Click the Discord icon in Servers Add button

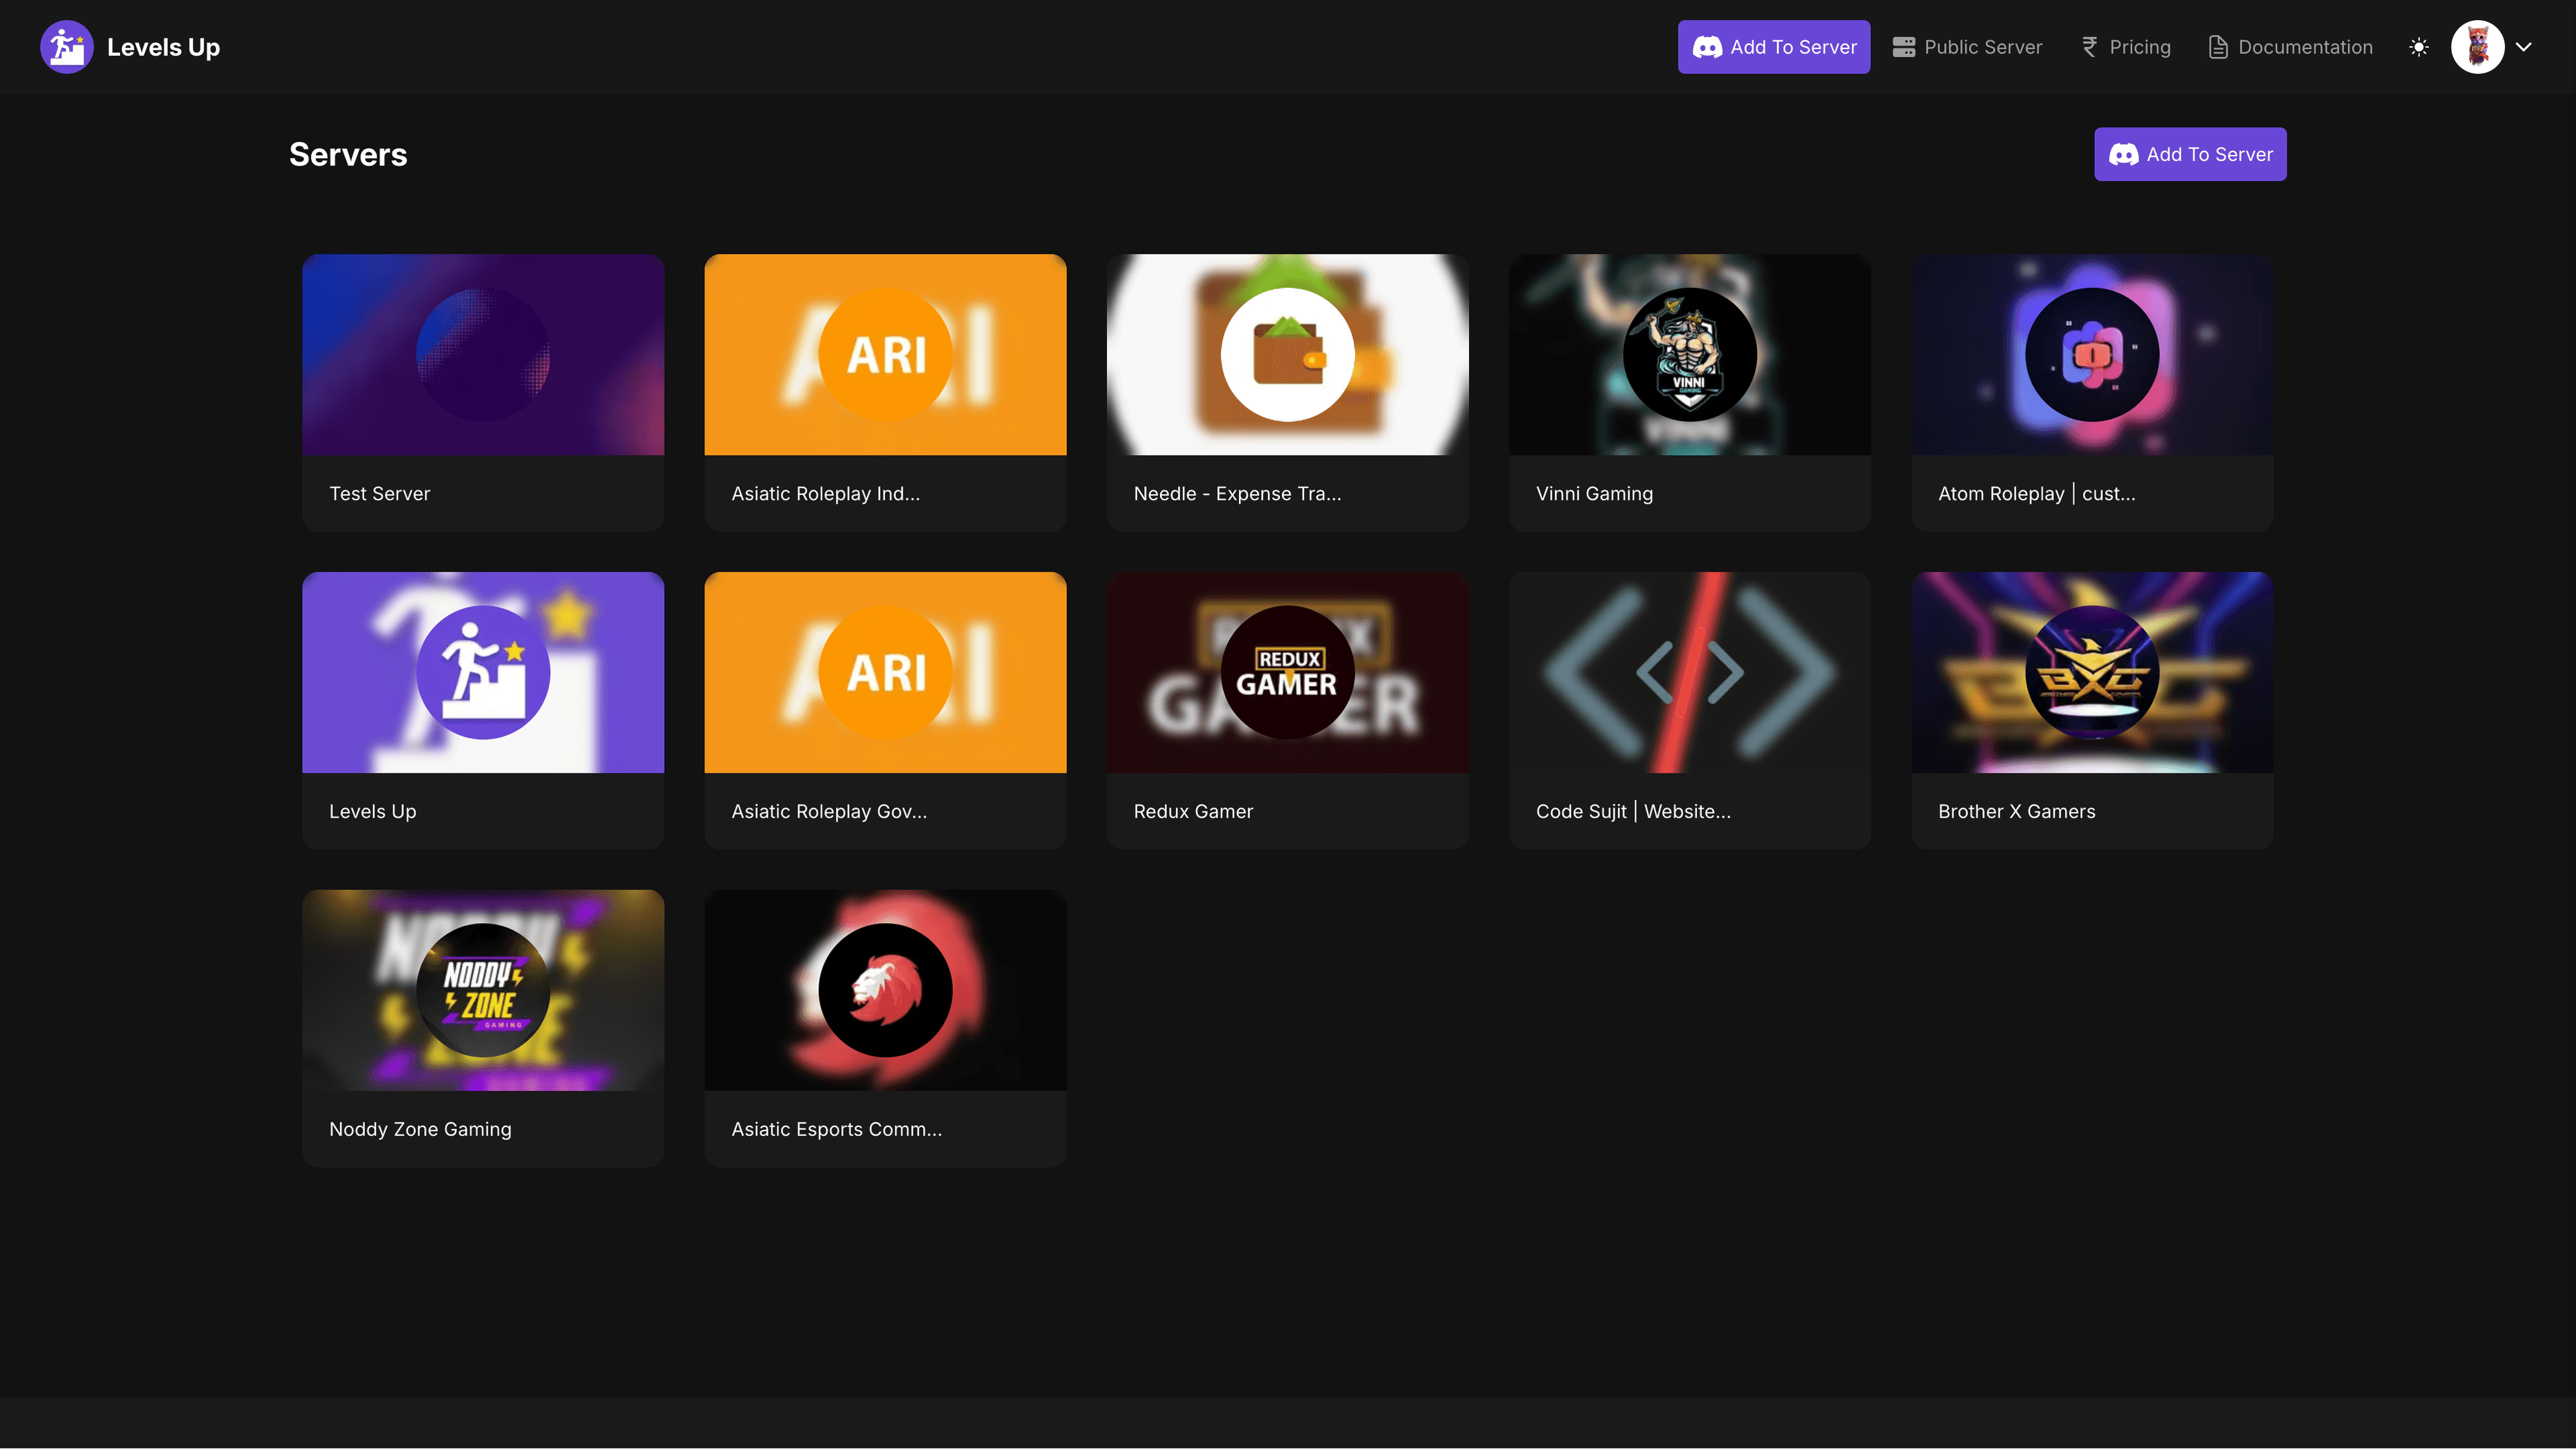[x=2124, y=154]
